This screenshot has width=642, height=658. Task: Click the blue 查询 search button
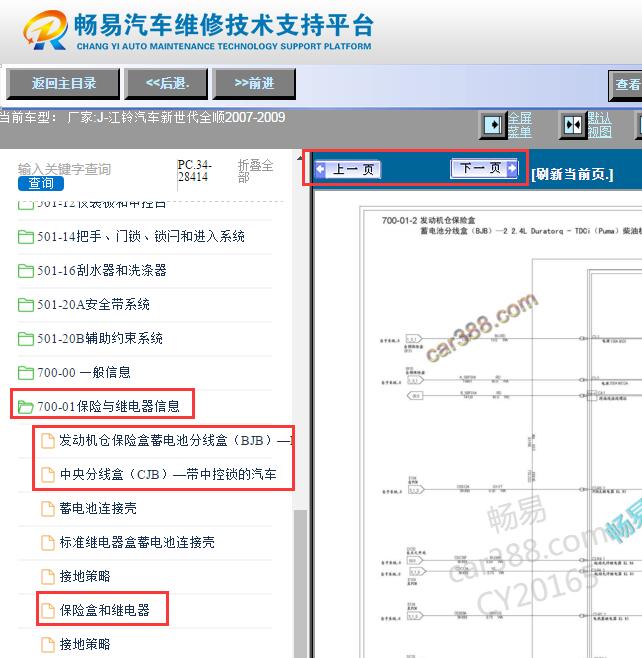click(x=41, y=183)
